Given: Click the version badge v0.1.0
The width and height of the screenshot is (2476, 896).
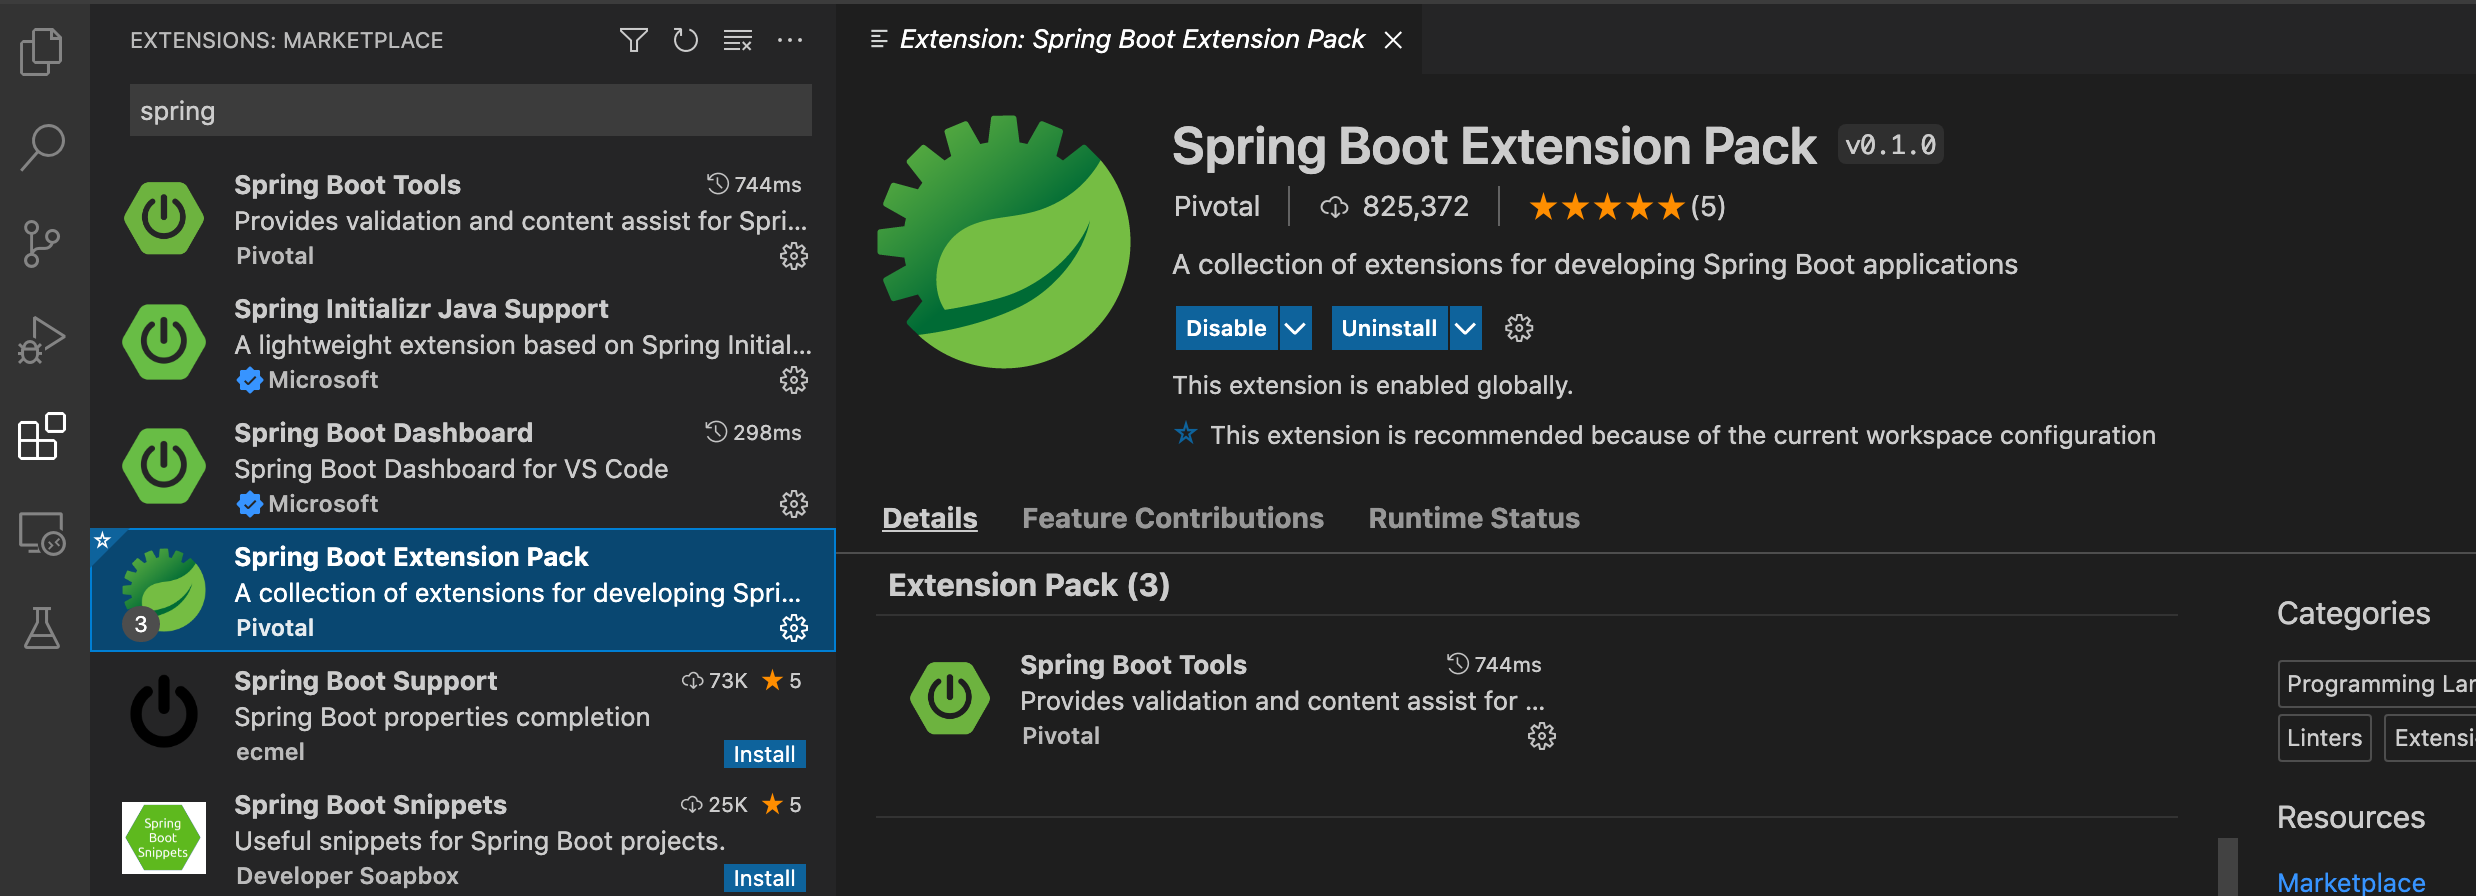Looking at the screenshot, I should (1890, 145).
